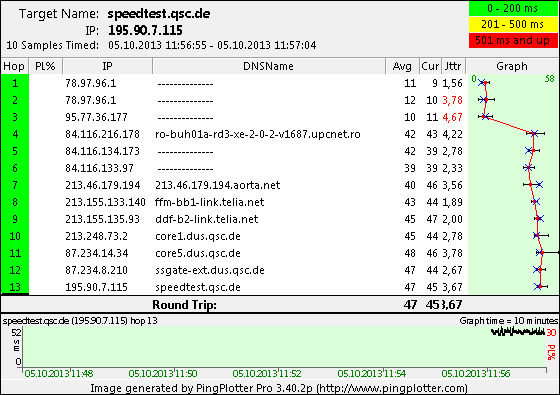
Task: Click hop 13 green number cell
Action: tap(15, 287)
